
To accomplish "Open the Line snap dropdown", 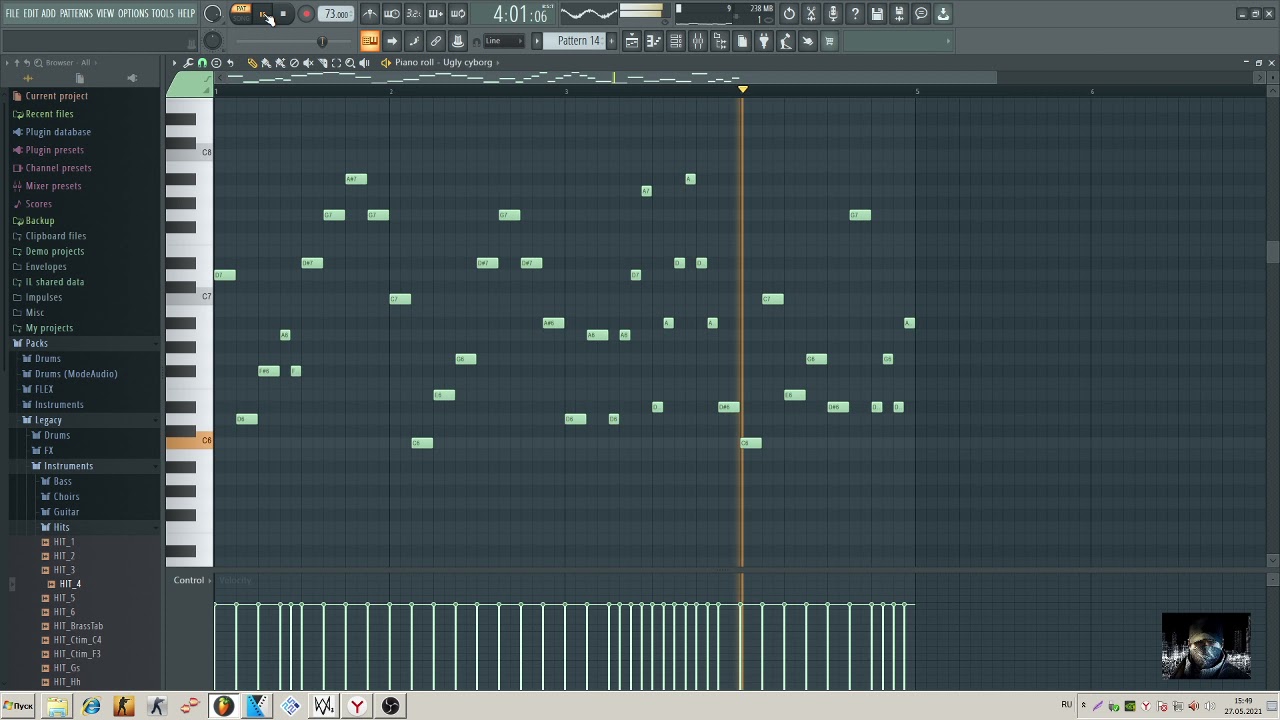I will (x=503, y=41).
